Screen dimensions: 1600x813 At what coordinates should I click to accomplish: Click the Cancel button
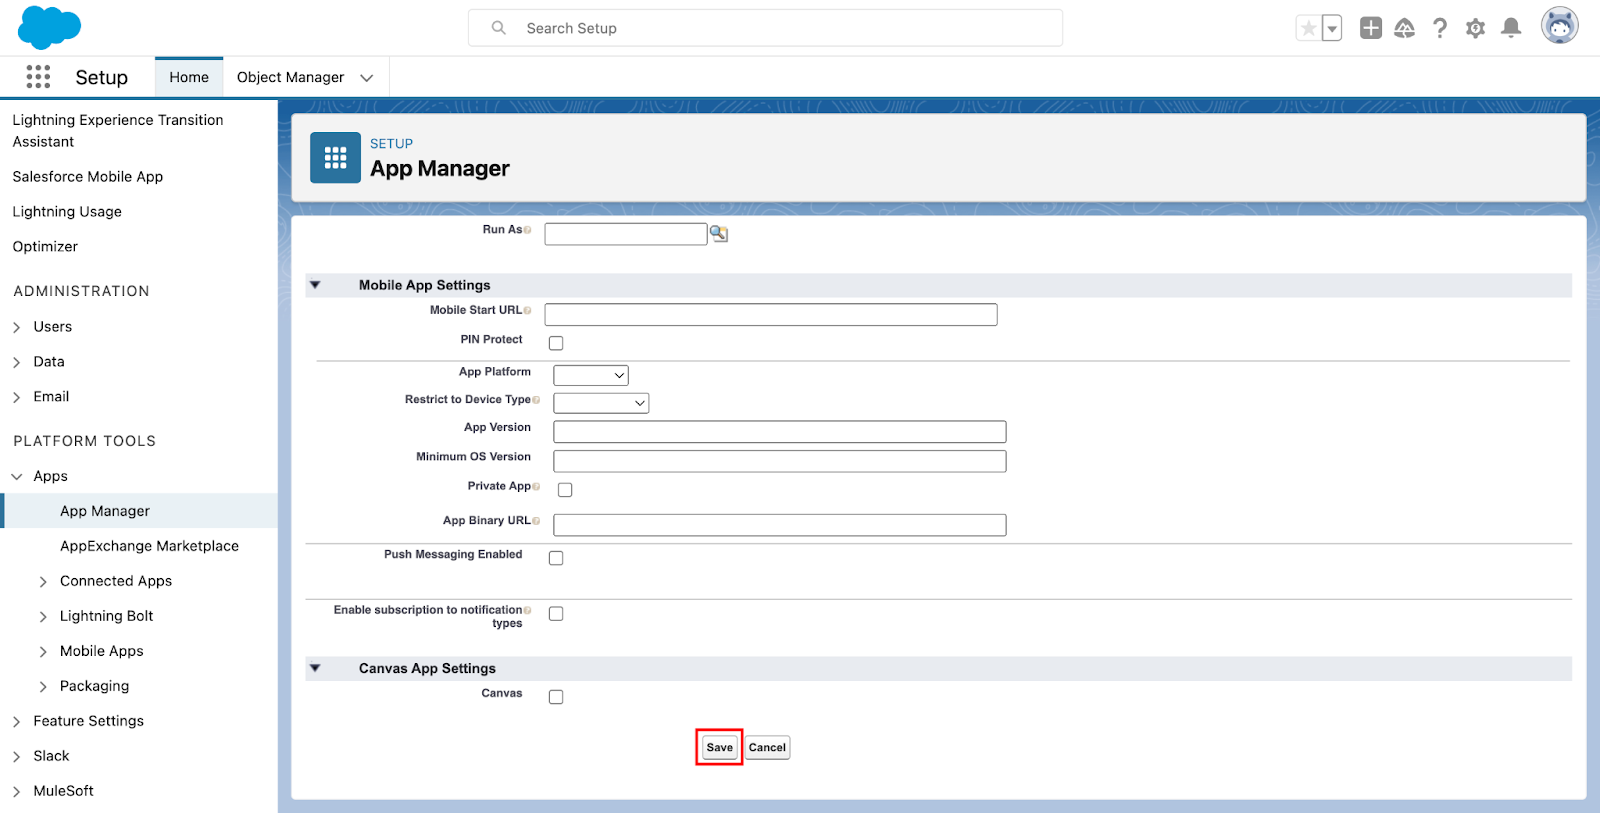pyautogui.click(x=767, y=747)
